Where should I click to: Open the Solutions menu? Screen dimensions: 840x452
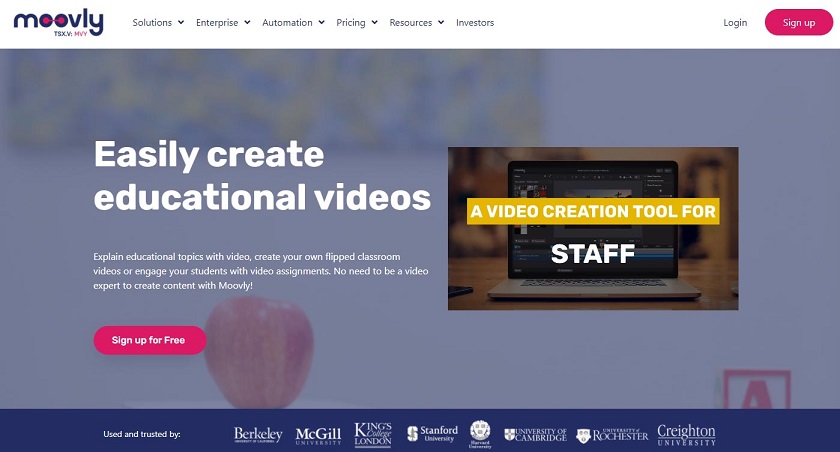coord(152,22)
